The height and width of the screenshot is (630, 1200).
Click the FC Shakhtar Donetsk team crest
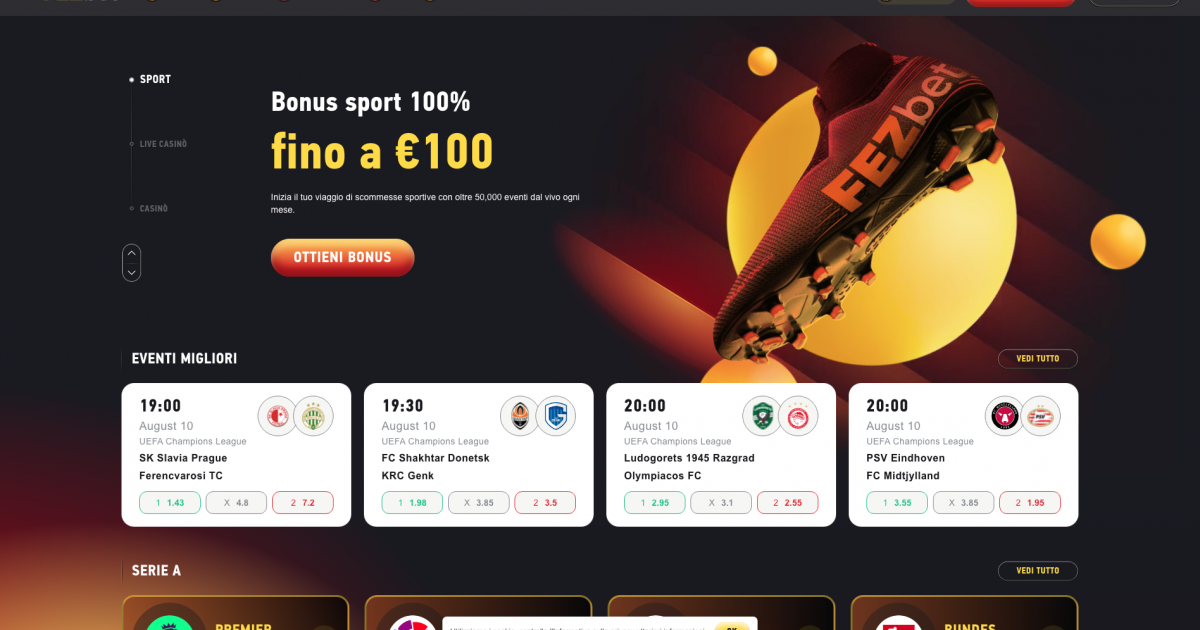point(519,416)
